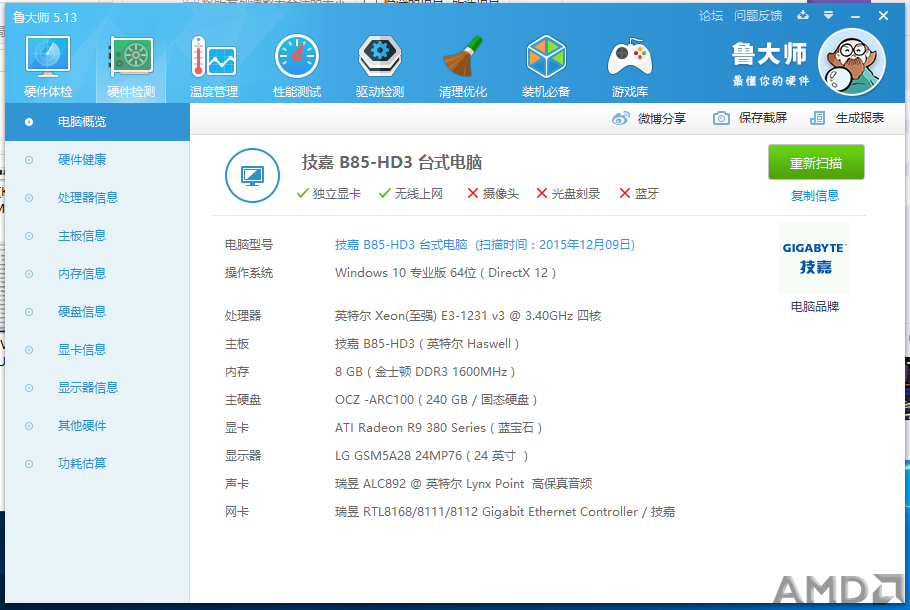Screen dimensions: 910x610
Task: Click the download icon in title bar
Action: [x=803, y=16]
